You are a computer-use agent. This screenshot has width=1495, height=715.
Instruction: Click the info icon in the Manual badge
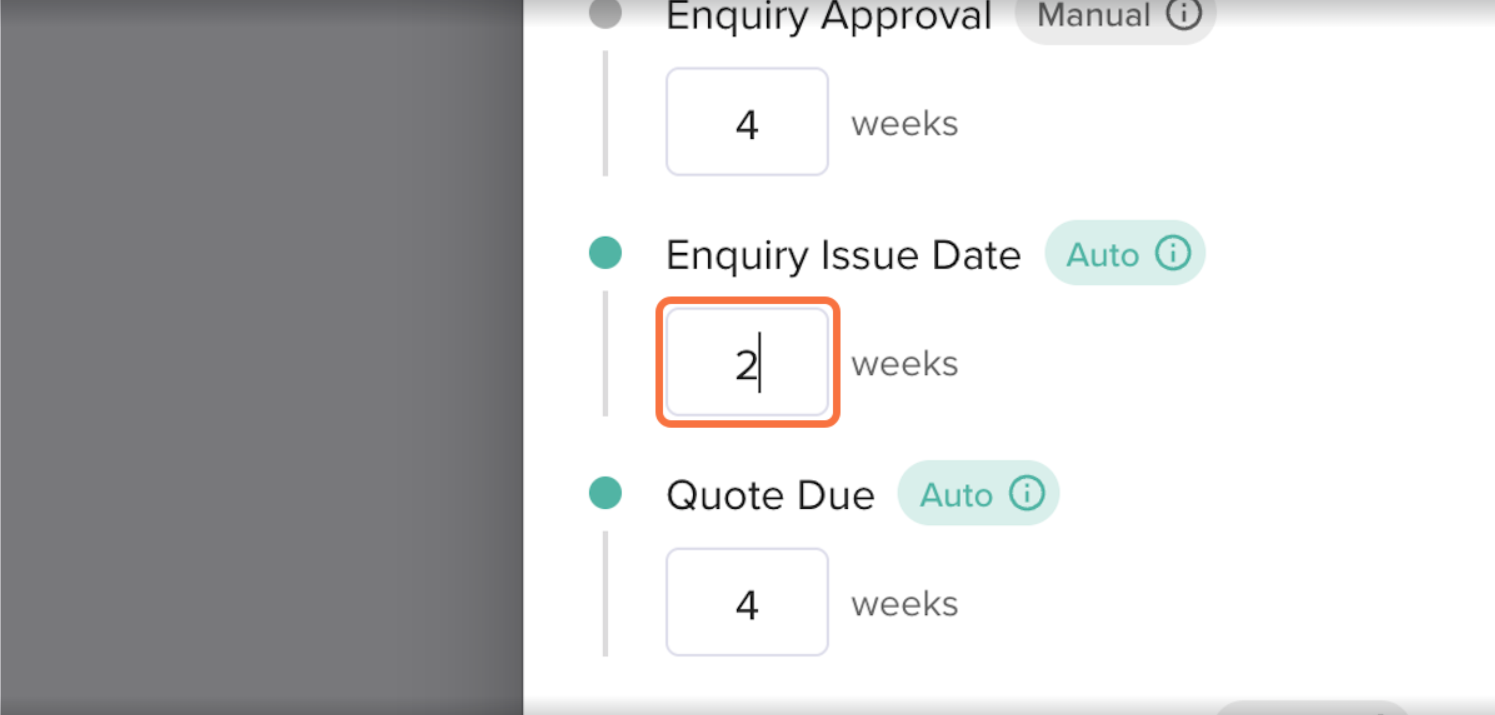point(1184,15)
